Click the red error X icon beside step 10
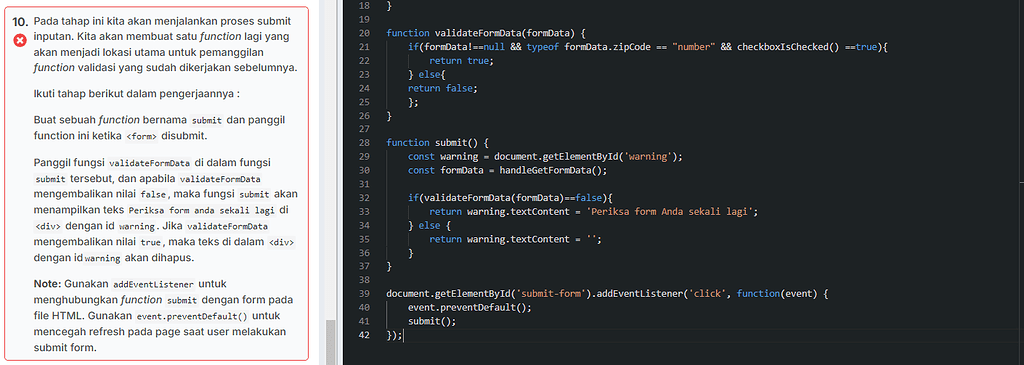 (x=20, y=41)
